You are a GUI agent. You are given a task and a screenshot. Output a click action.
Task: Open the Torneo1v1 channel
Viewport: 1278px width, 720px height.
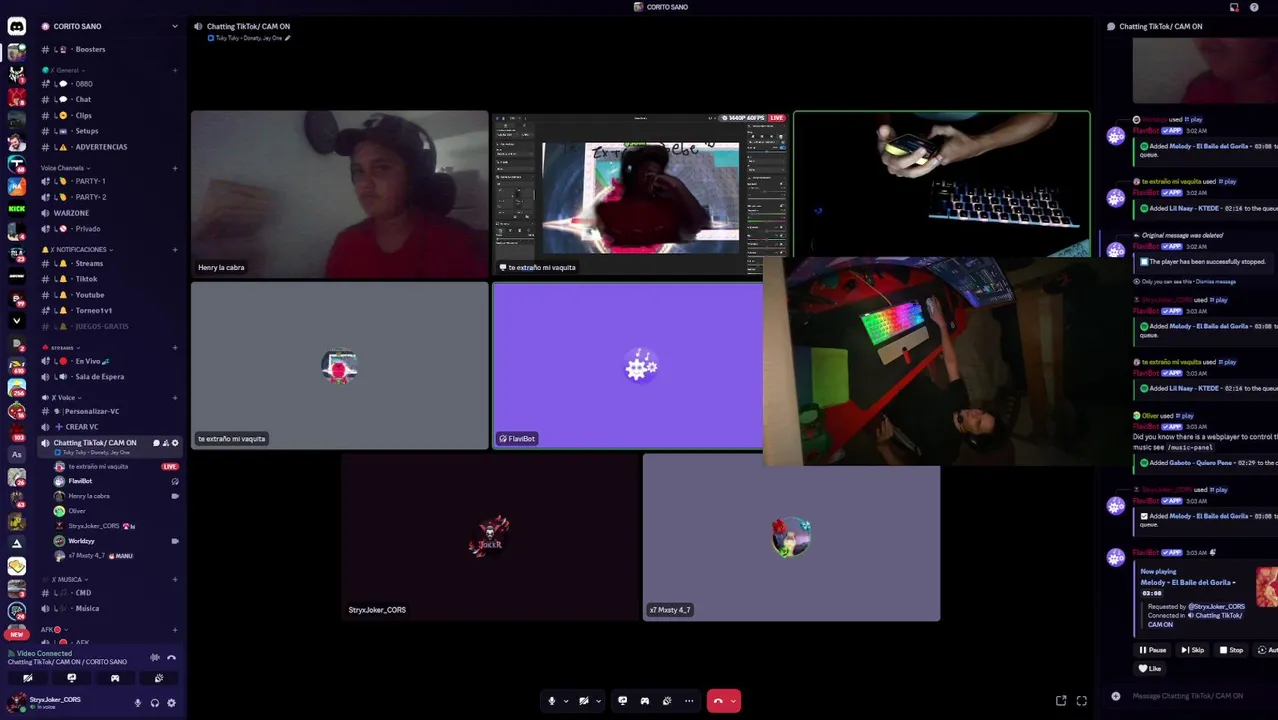coord(110,310)
